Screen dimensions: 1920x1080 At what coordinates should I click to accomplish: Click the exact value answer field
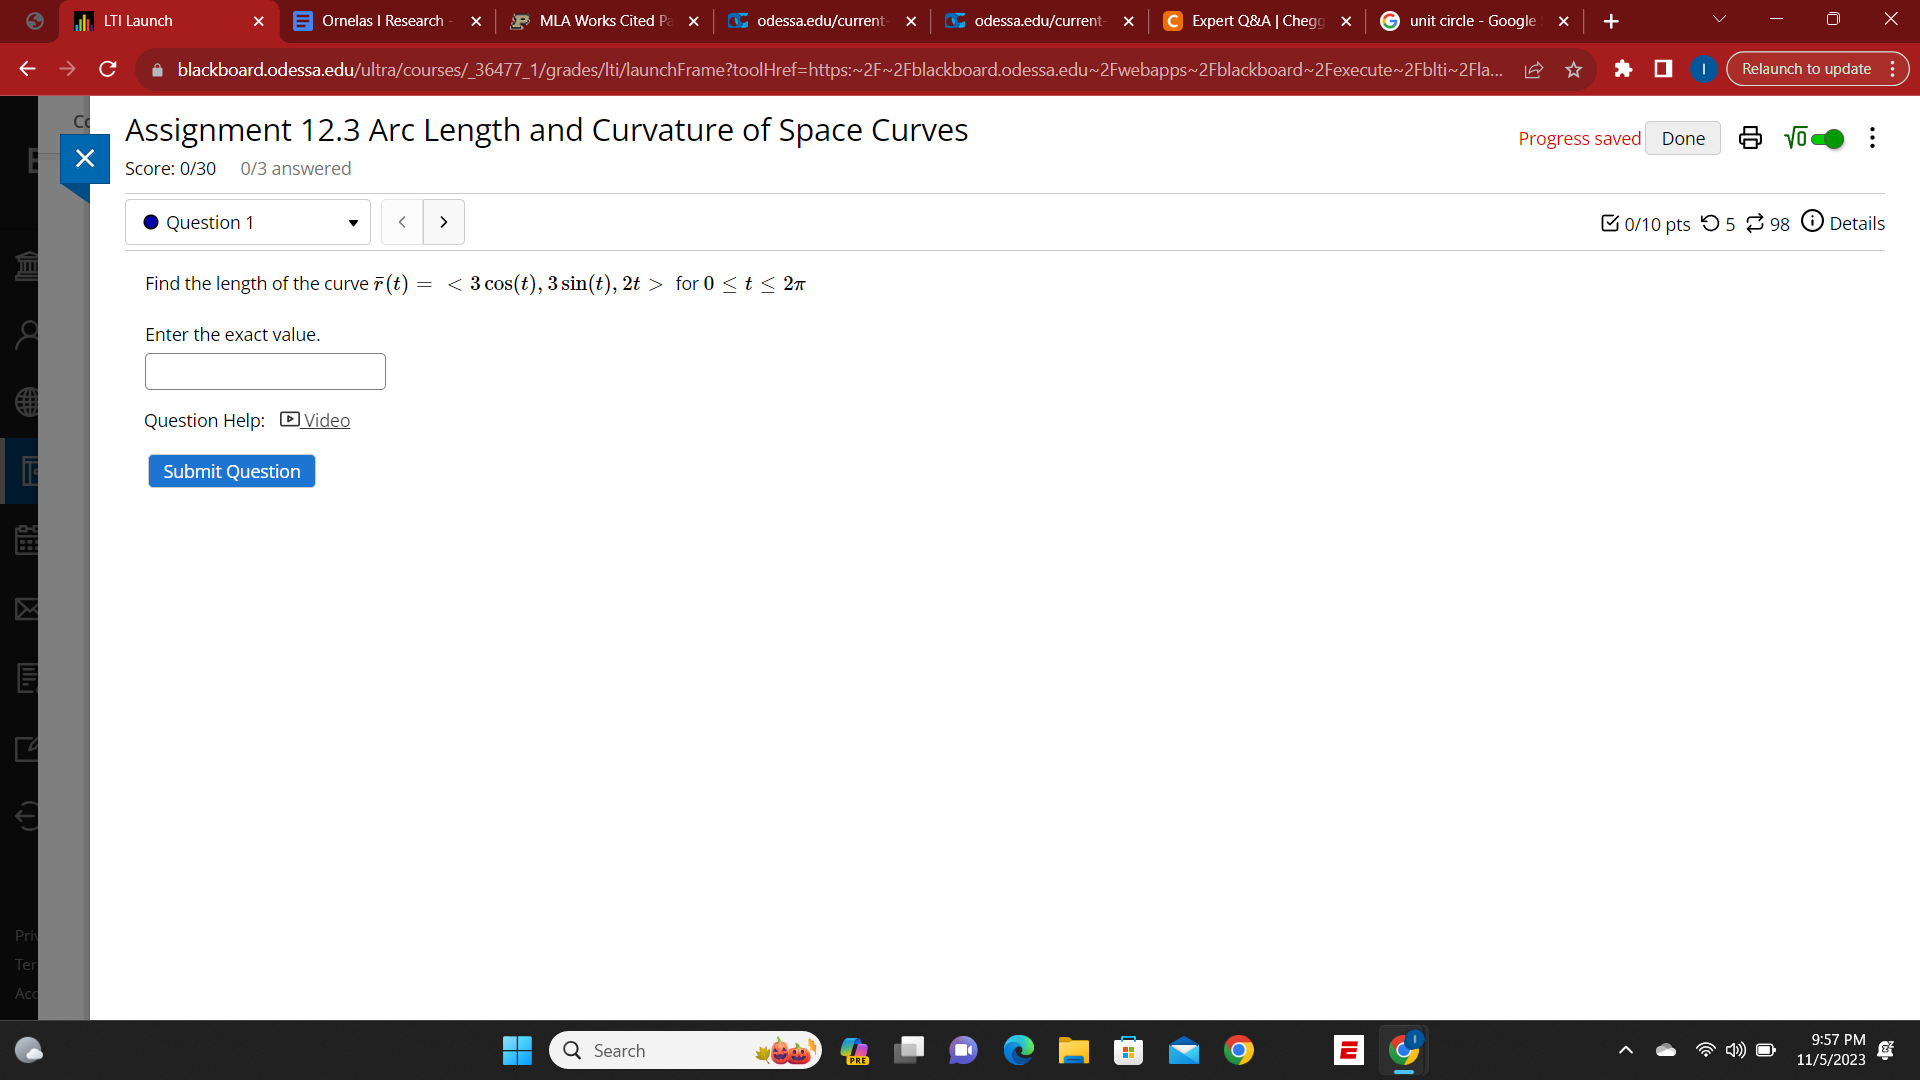264,371
